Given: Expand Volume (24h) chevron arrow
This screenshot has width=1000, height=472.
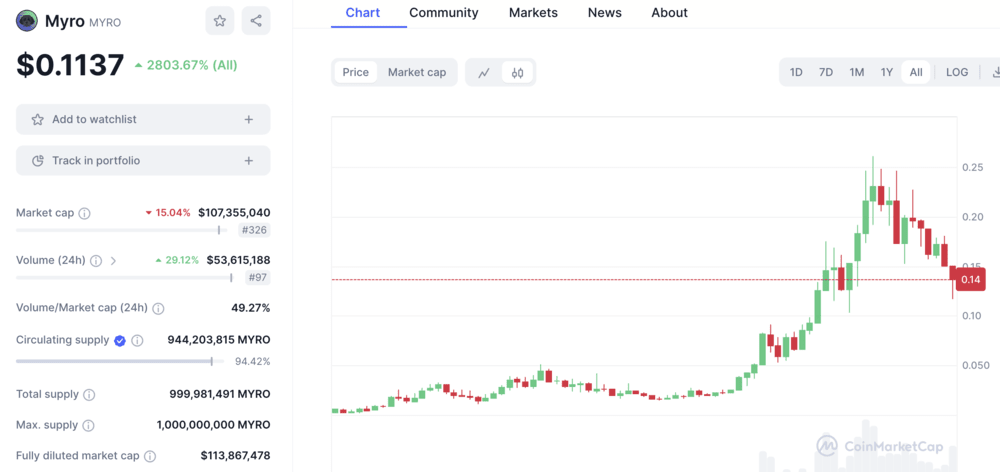Looking at the screenshot, I should click(113, 261).
